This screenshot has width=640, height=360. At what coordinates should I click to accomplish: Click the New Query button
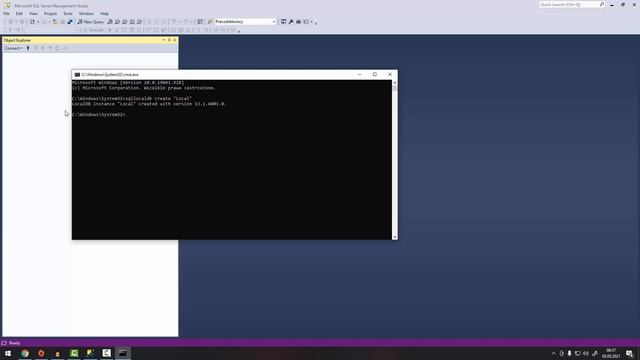tap(91, 22)
